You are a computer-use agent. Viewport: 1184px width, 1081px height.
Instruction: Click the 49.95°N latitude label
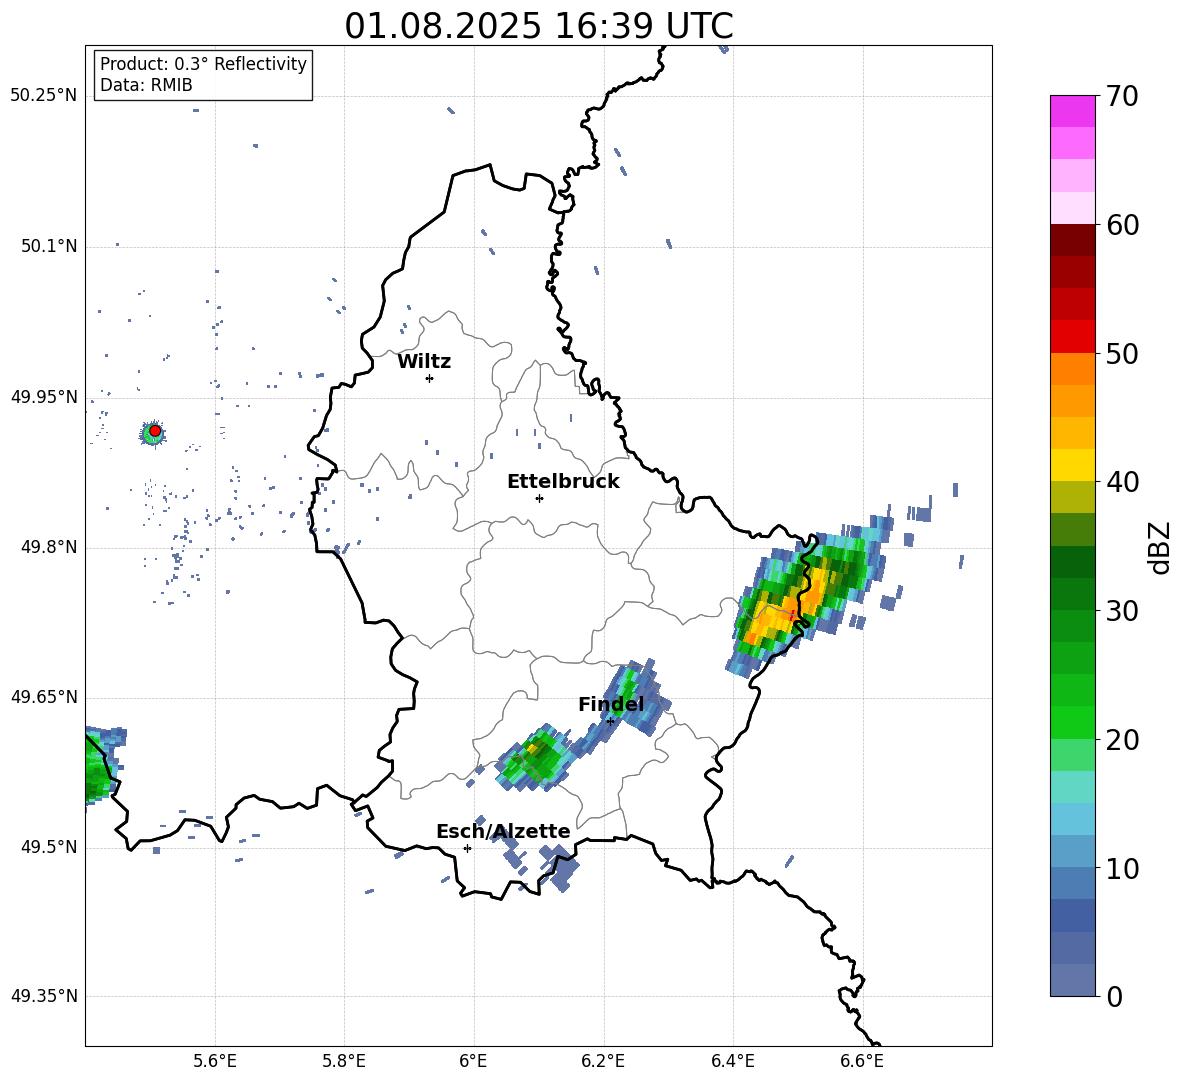[x=44, y=396]
